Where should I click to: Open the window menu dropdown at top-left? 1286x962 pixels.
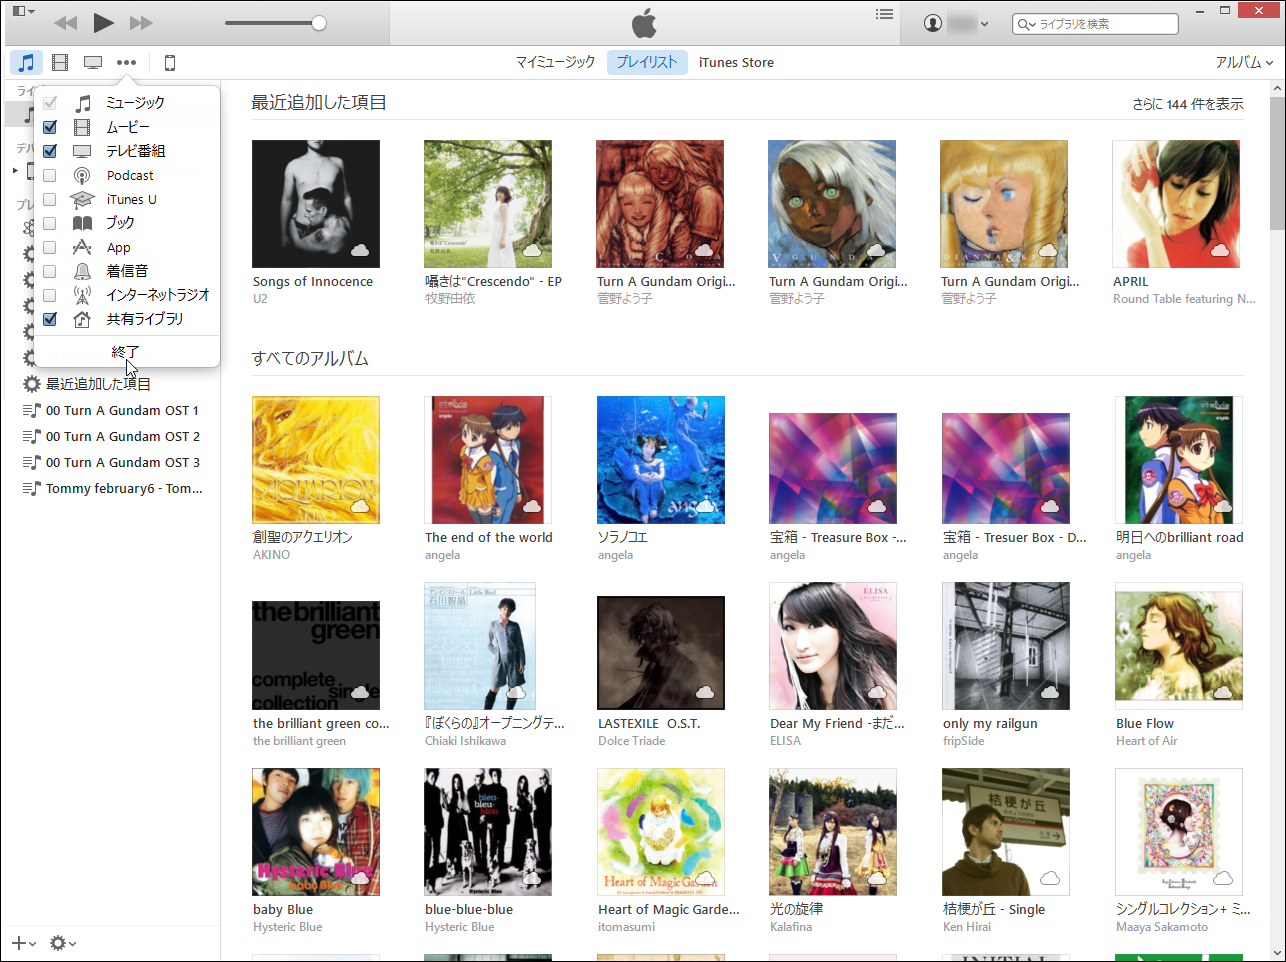tap(23, 11)
